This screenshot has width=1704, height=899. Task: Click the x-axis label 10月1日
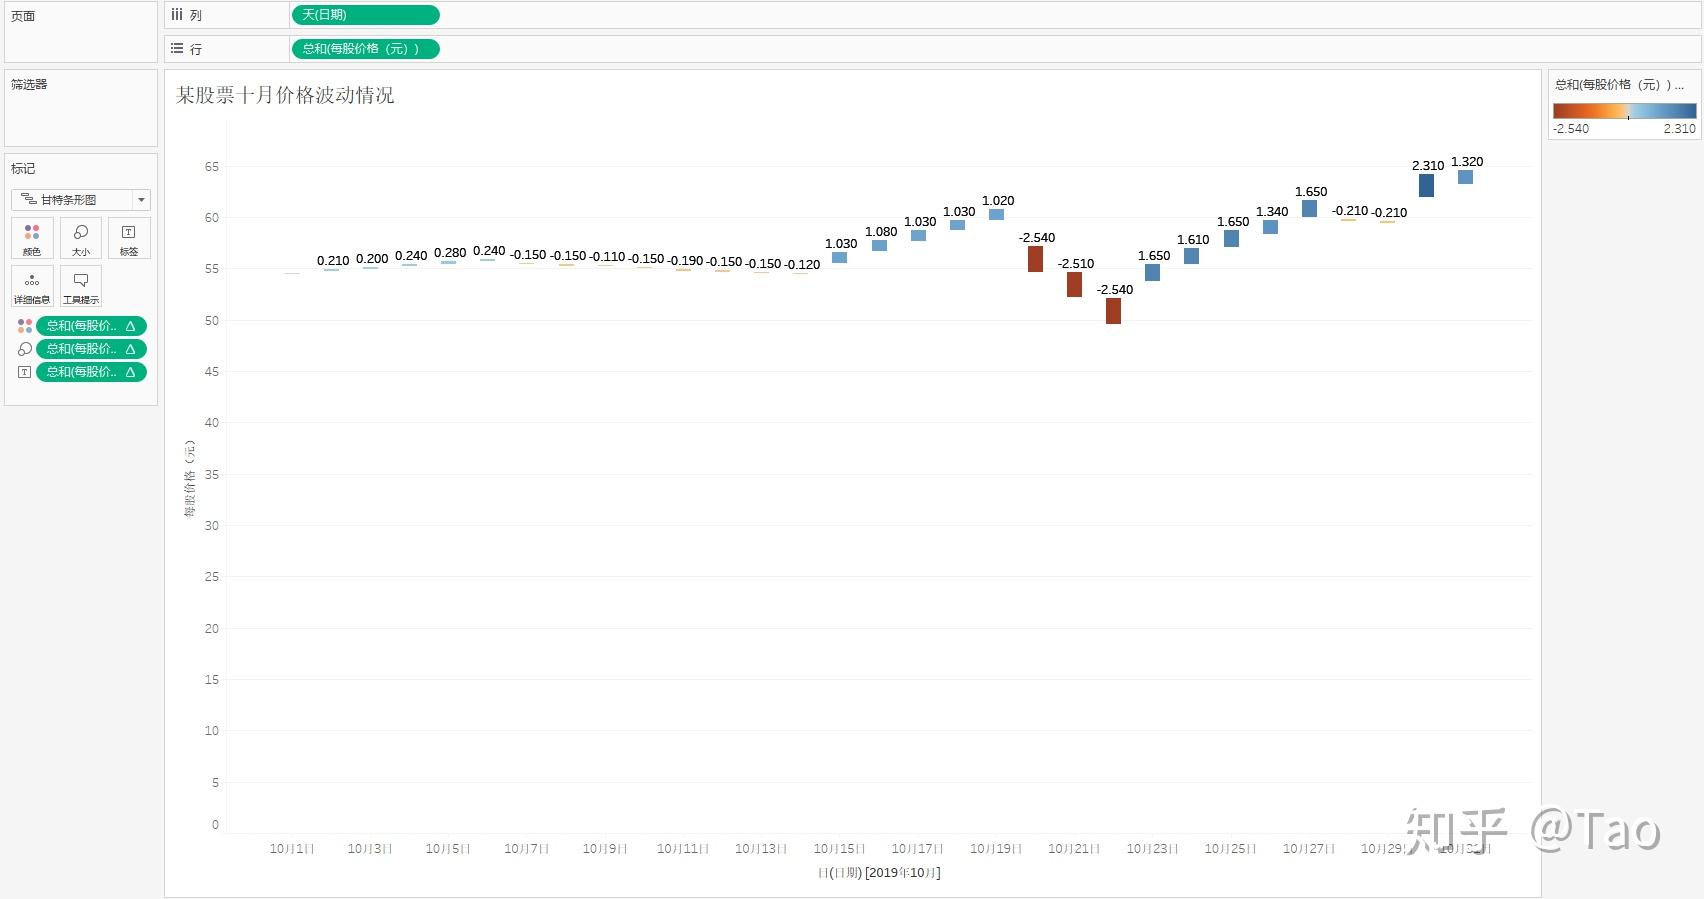pos(292,849)
